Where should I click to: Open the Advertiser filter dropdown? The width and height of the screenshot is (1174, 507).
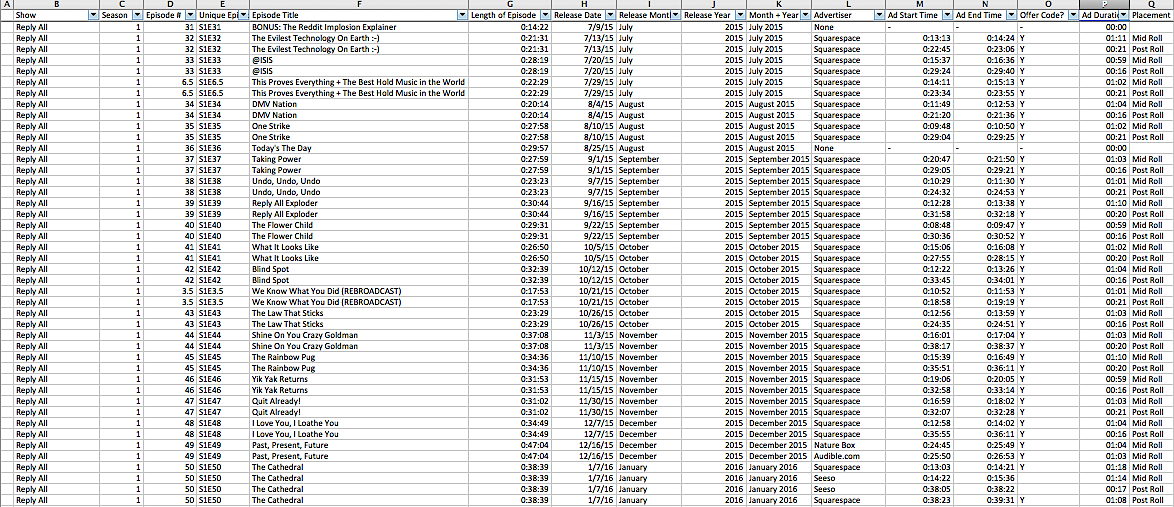click(879, 15)
